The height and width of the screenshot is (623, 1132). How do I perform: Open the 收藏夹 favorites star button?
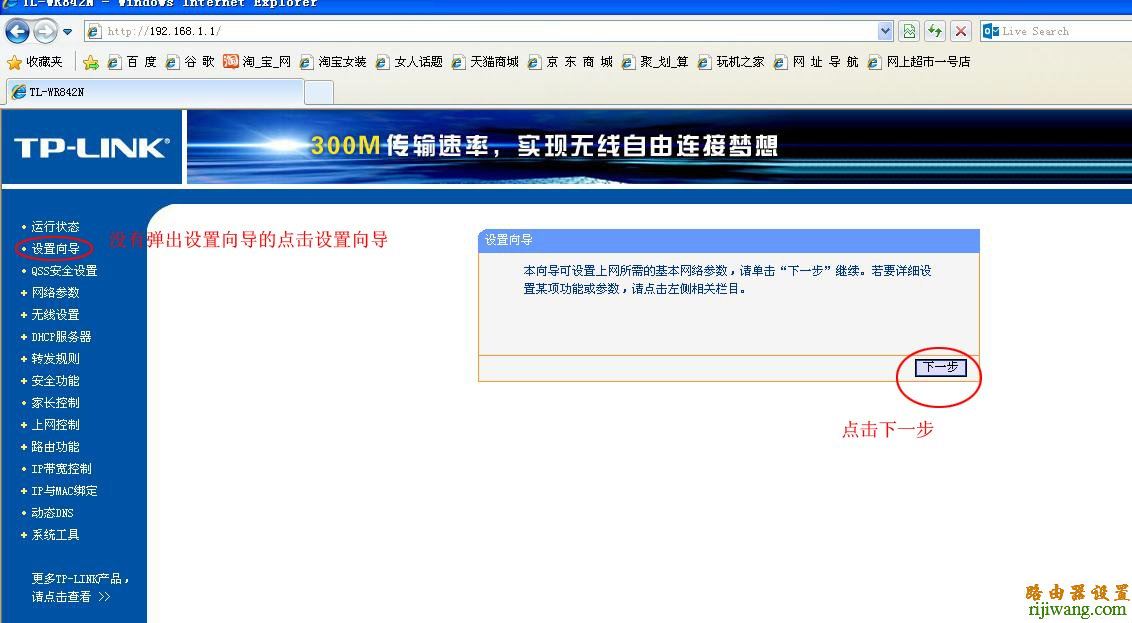coord(35,62)
